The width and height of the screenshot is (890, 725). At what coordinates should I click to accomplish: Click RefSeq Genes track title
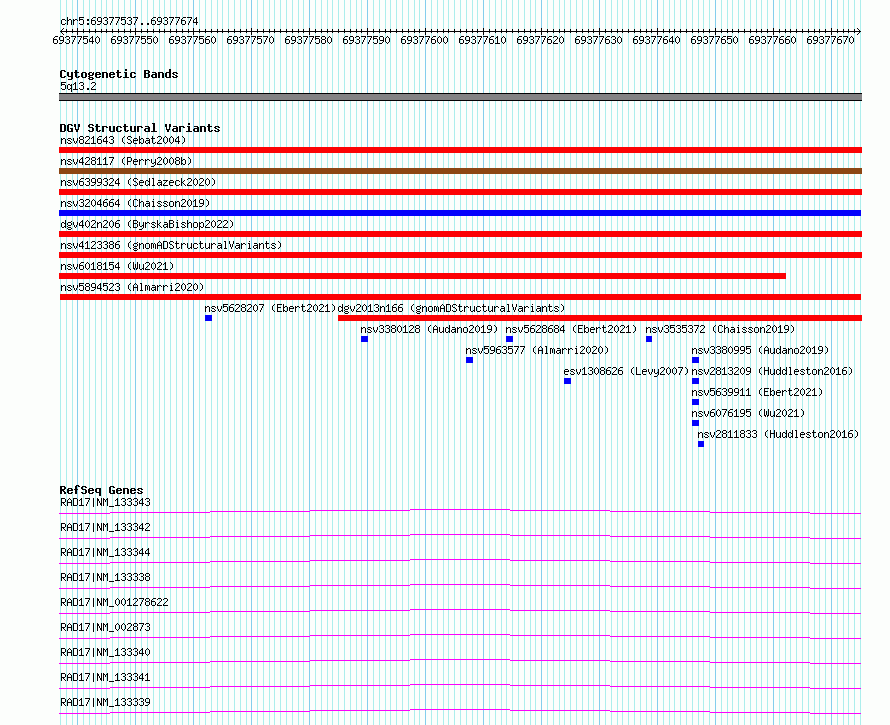pos(101,490)
